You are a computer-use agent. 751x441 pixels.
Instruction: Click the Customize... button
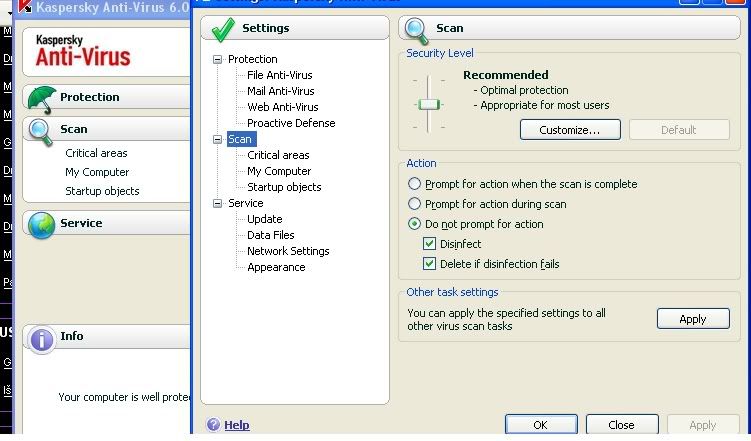570,130
